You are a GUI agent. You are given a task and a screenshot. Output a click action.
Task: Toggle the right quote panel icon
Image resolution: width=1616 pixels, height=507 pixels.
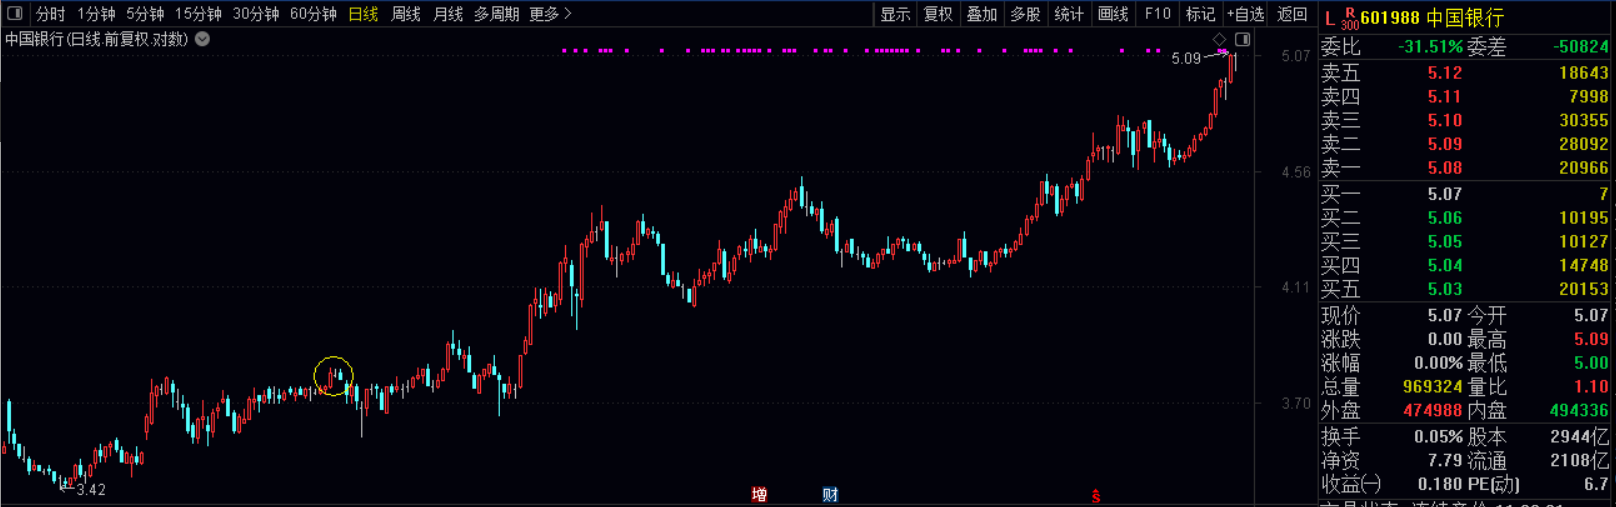point(1242,39)
